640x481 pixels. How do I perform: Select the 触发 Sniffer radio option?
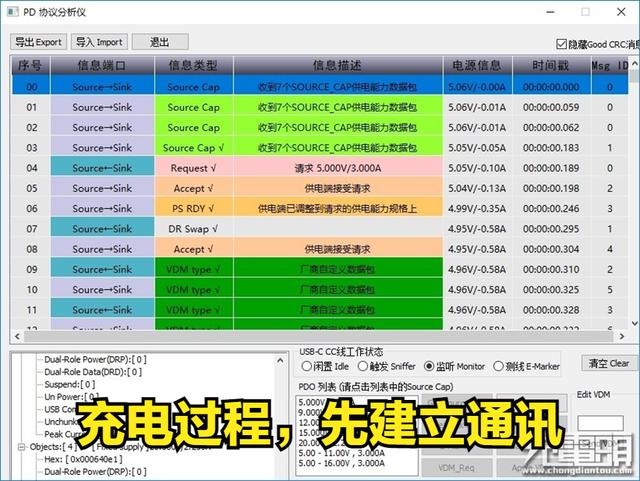[x=362, y=366]
